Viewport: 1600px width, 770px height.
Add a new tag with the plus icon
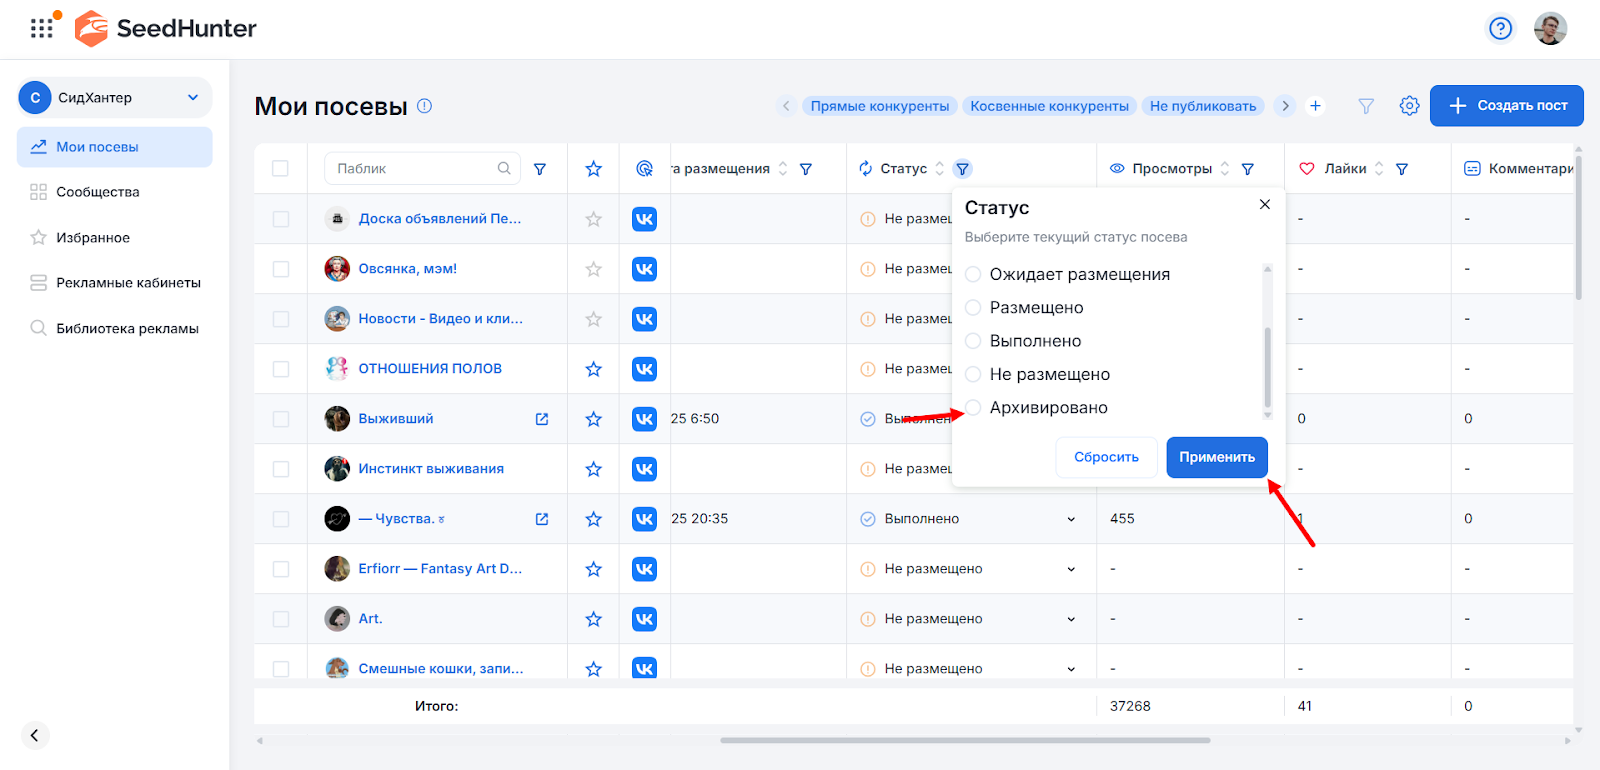[x=1315, y=106]
